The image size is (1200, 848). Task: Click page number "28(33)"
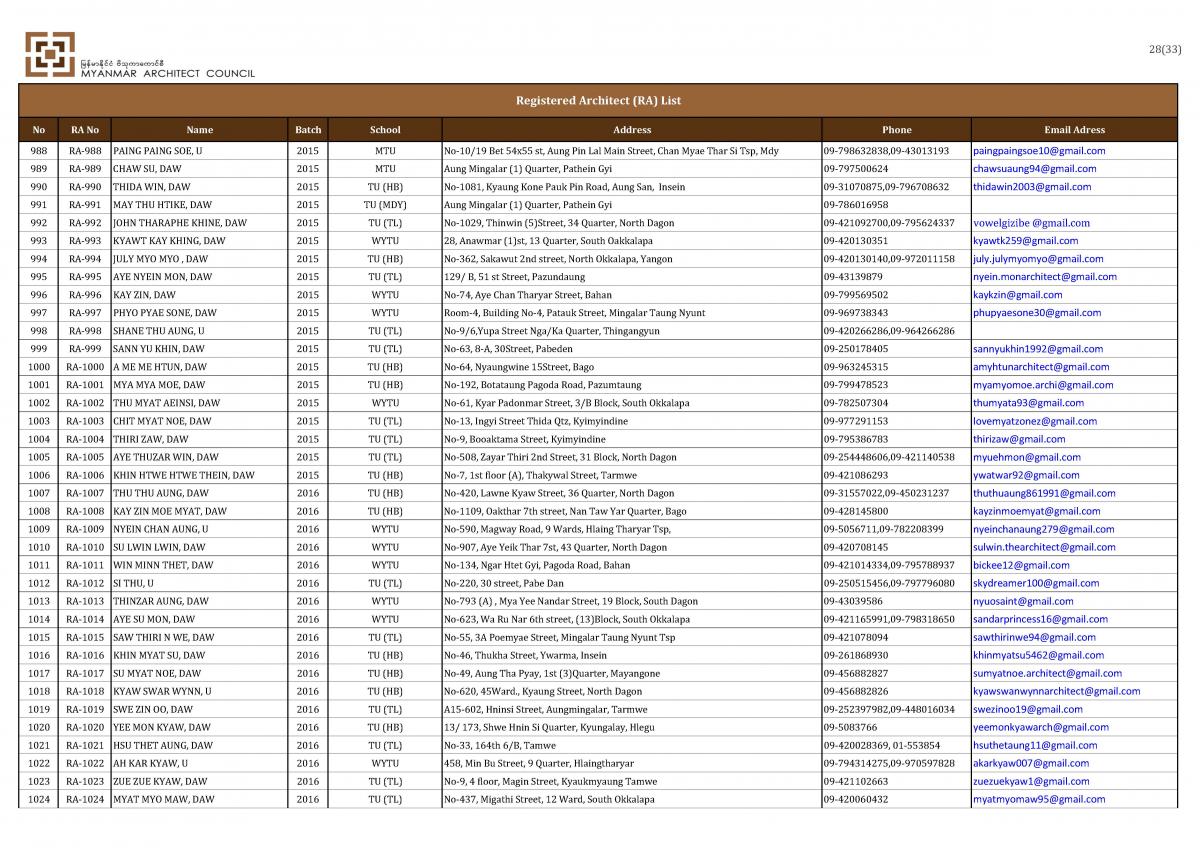[1166, 49]
